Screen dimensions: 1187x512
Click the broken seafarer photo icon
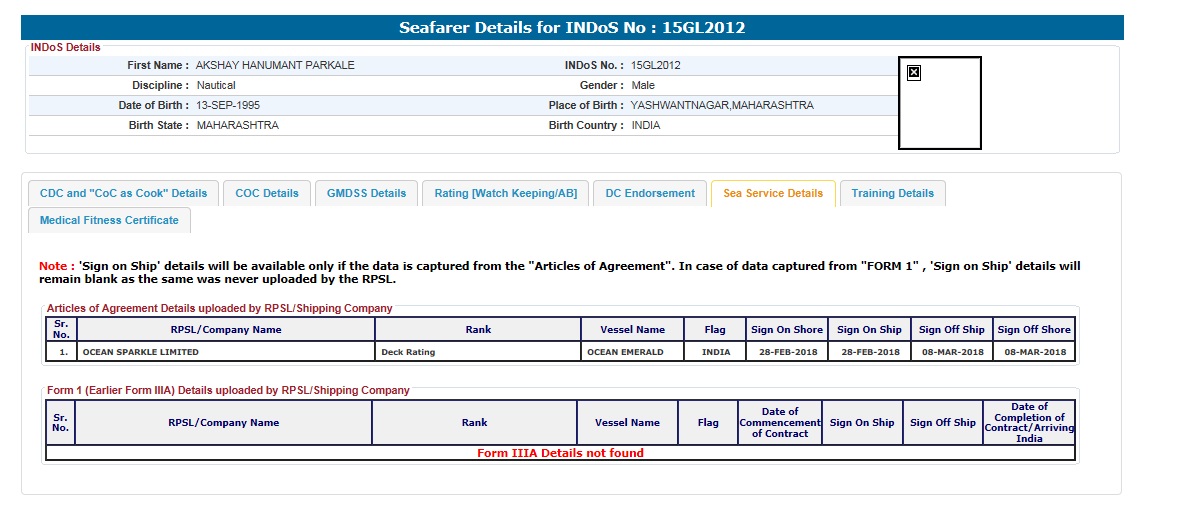coord(913,72)
